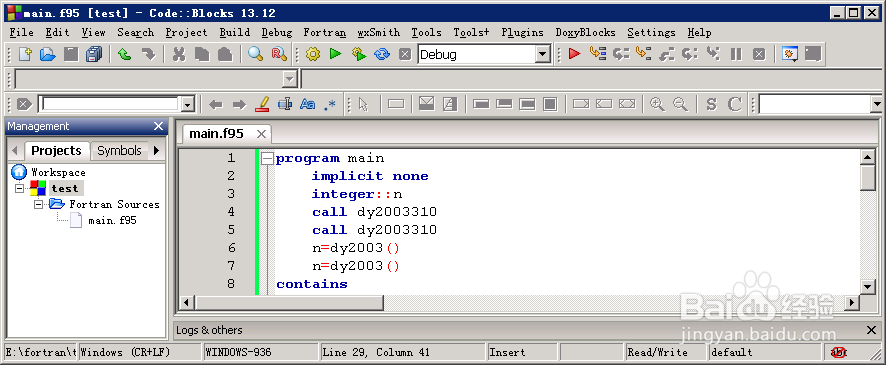Viewport: 886px width, 365px height.
Task: Open the Build menu
Action: coord(234,33)
